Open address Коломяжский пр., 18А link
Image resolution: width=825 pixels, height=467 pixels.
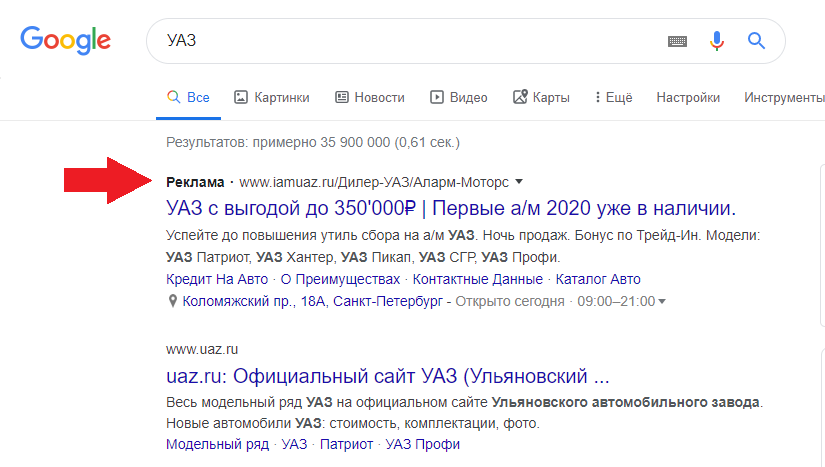pos(313,301)
